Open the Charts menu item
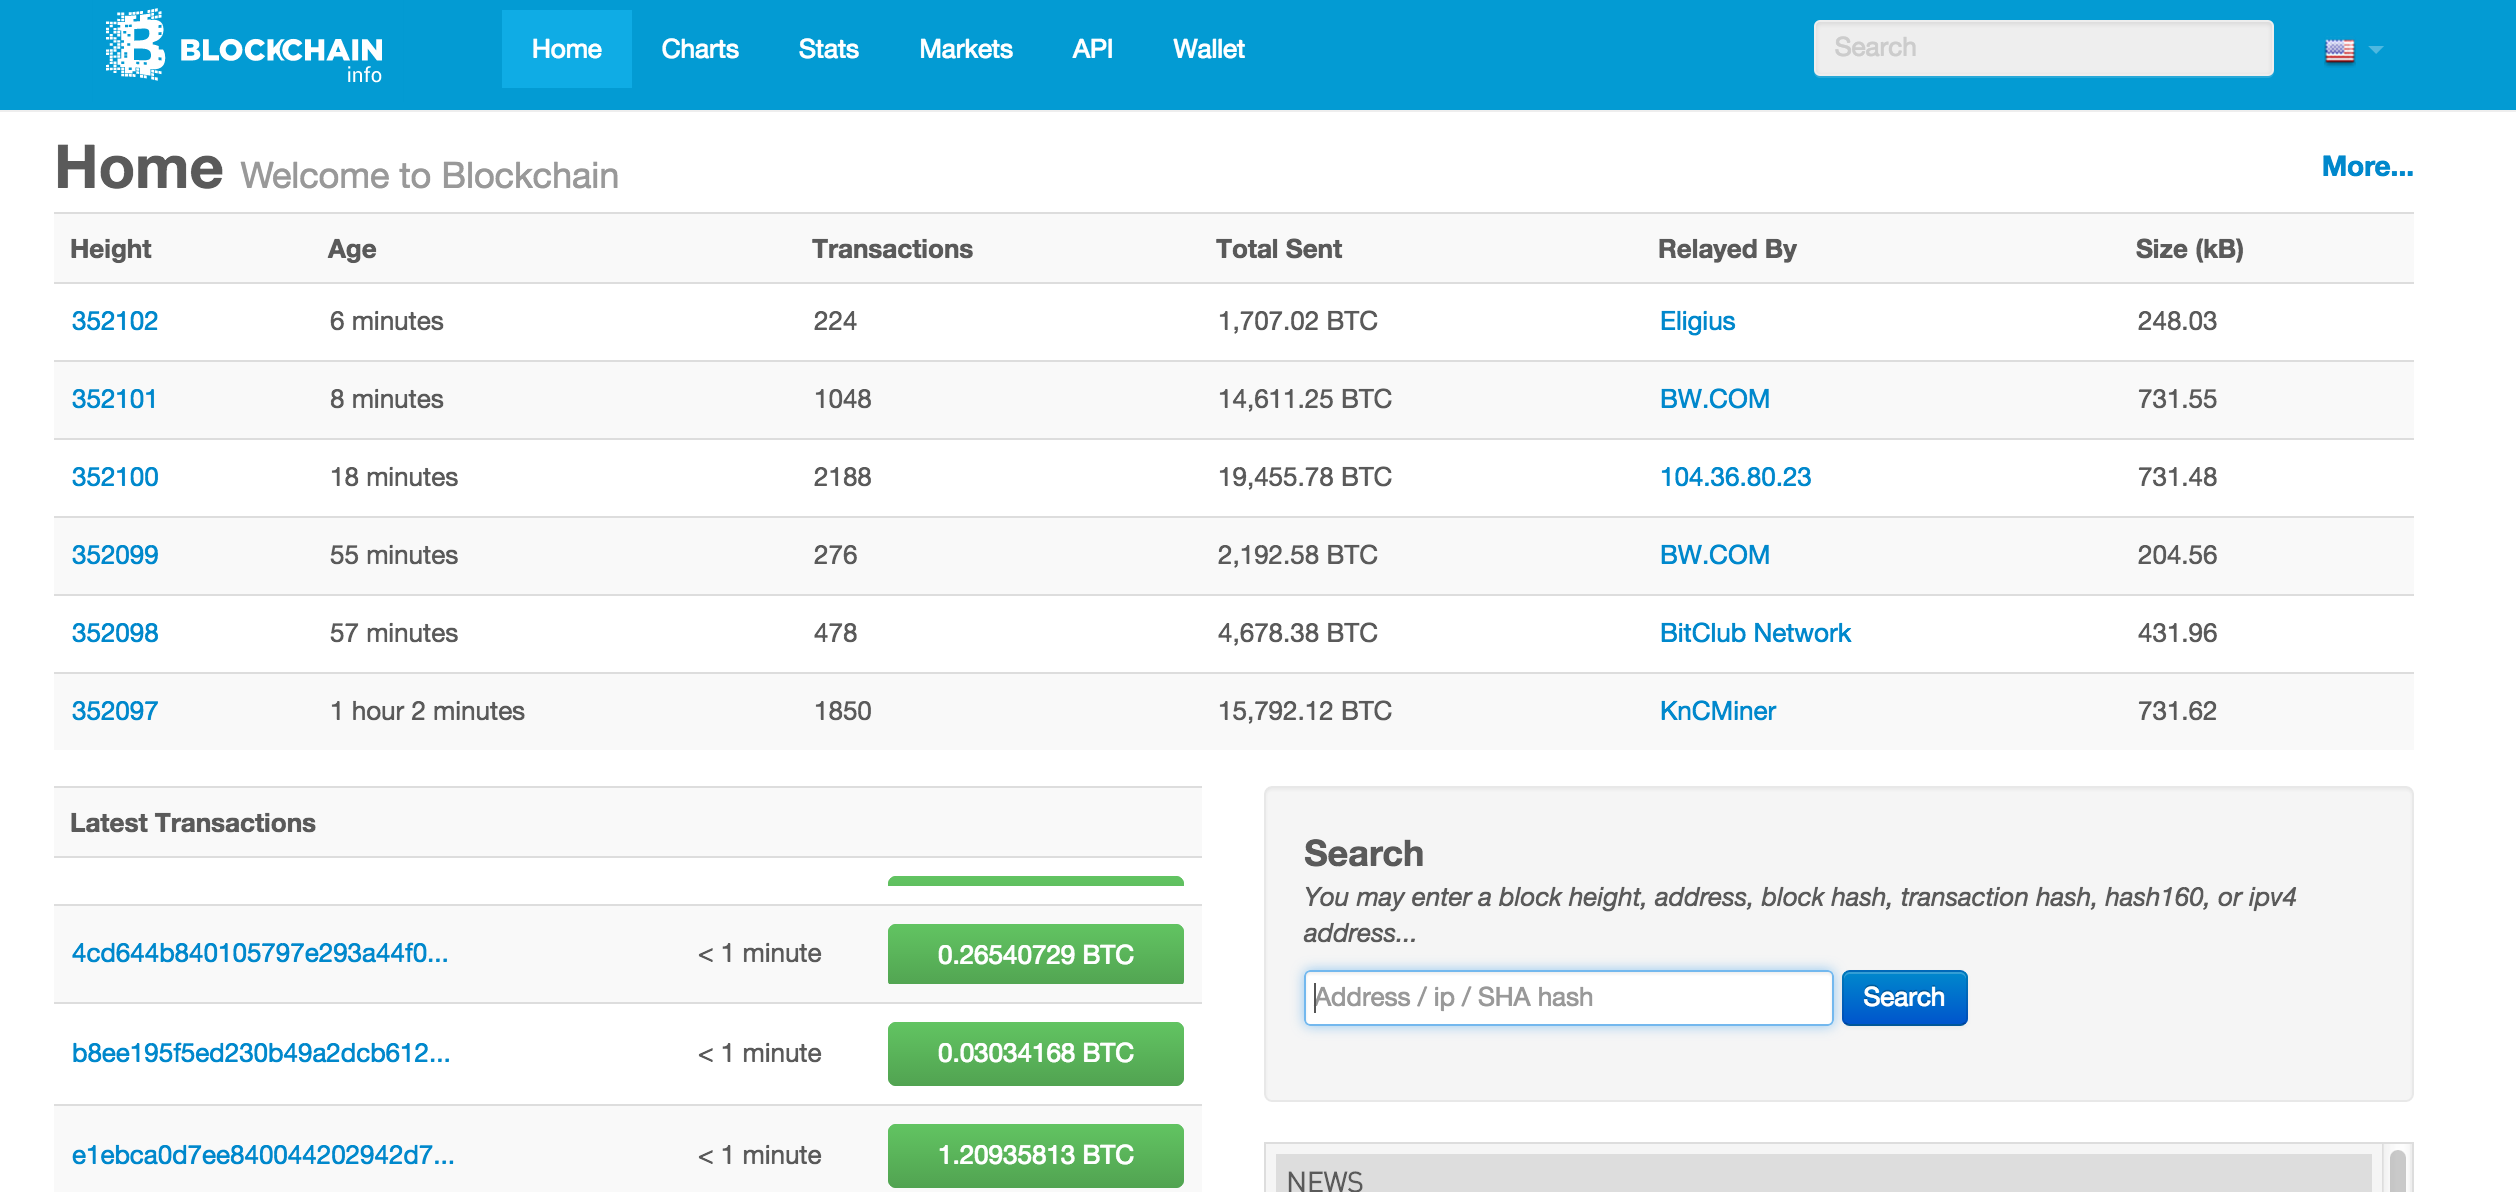 click(699, 49)
